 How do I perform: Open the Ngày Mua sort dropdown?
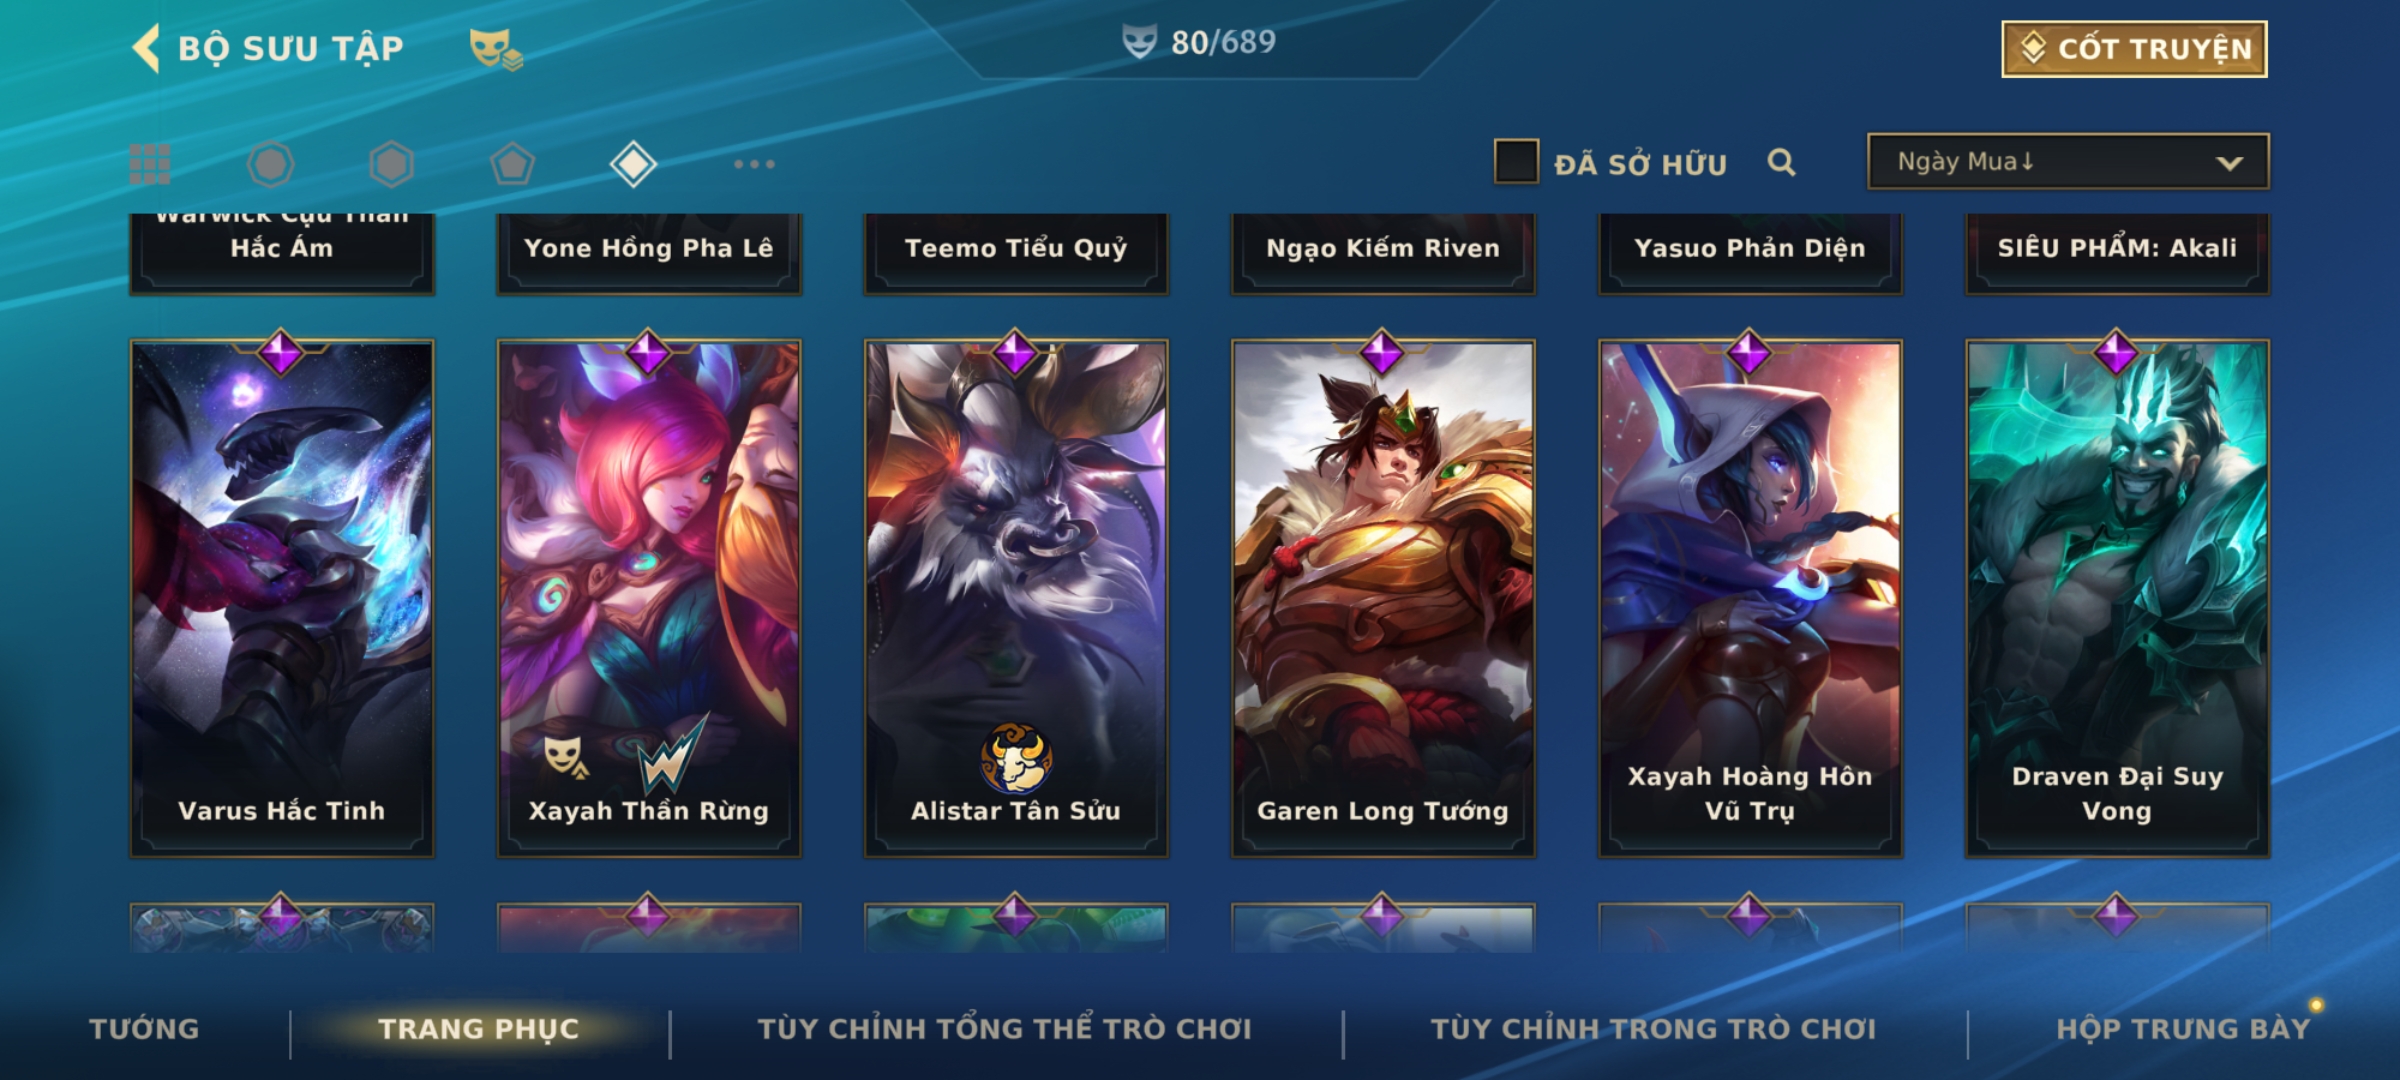point(2068,162)
